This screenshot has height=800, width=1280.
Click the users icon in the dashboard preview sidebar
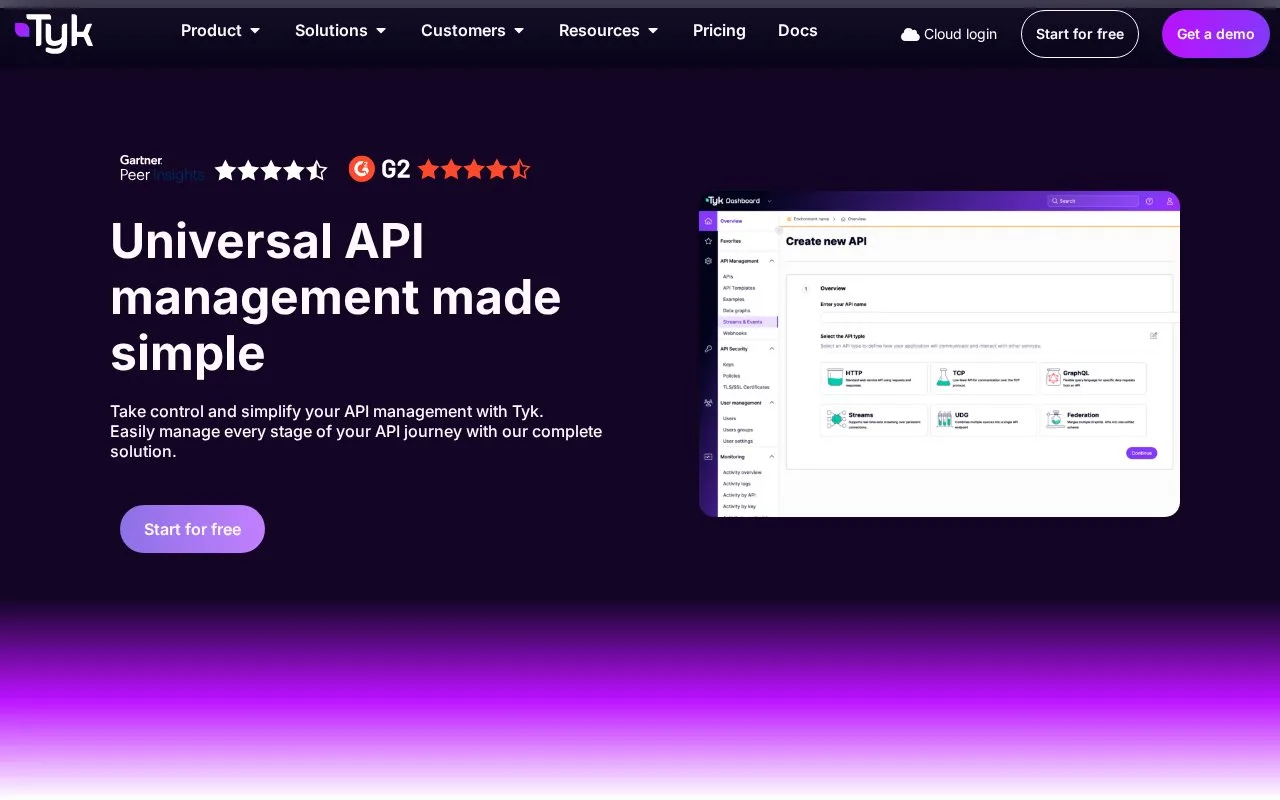click(708, 403)
